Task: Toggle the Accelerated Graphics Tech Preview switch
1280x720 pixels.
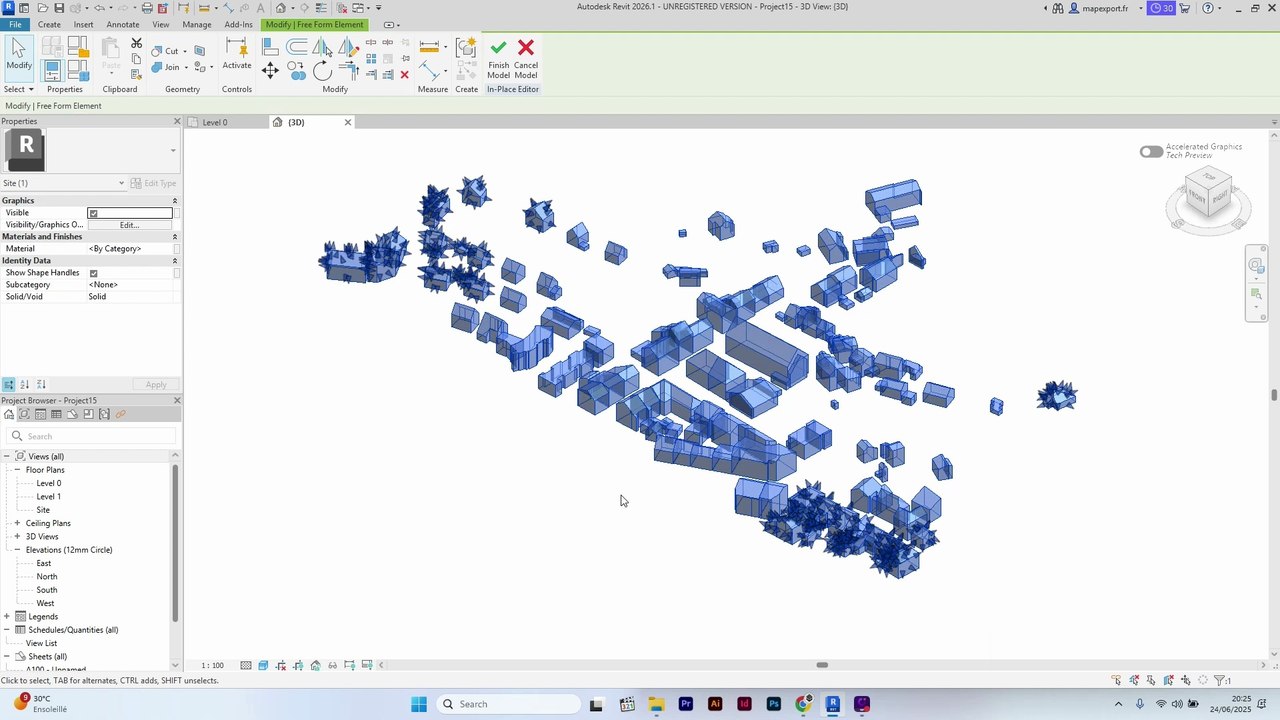Action: (x=1151, y=152)
